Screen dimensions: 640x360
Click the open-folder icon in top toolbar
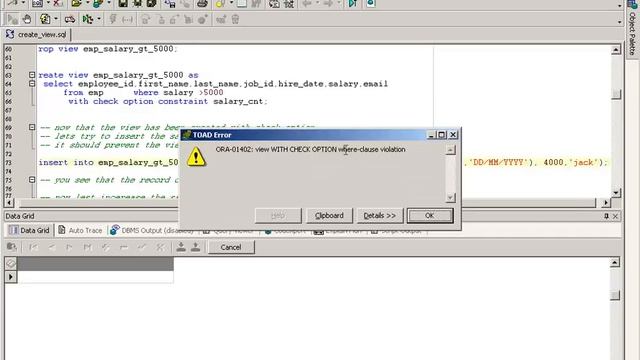[x=76, y=4]
